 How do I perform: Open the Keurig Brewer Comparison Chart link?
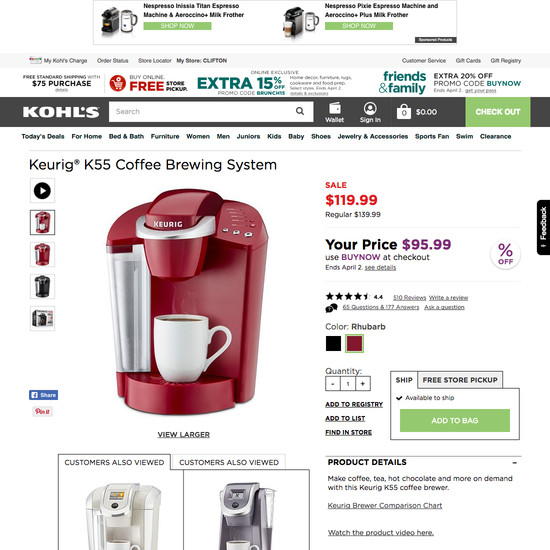[x=385, y=505]
